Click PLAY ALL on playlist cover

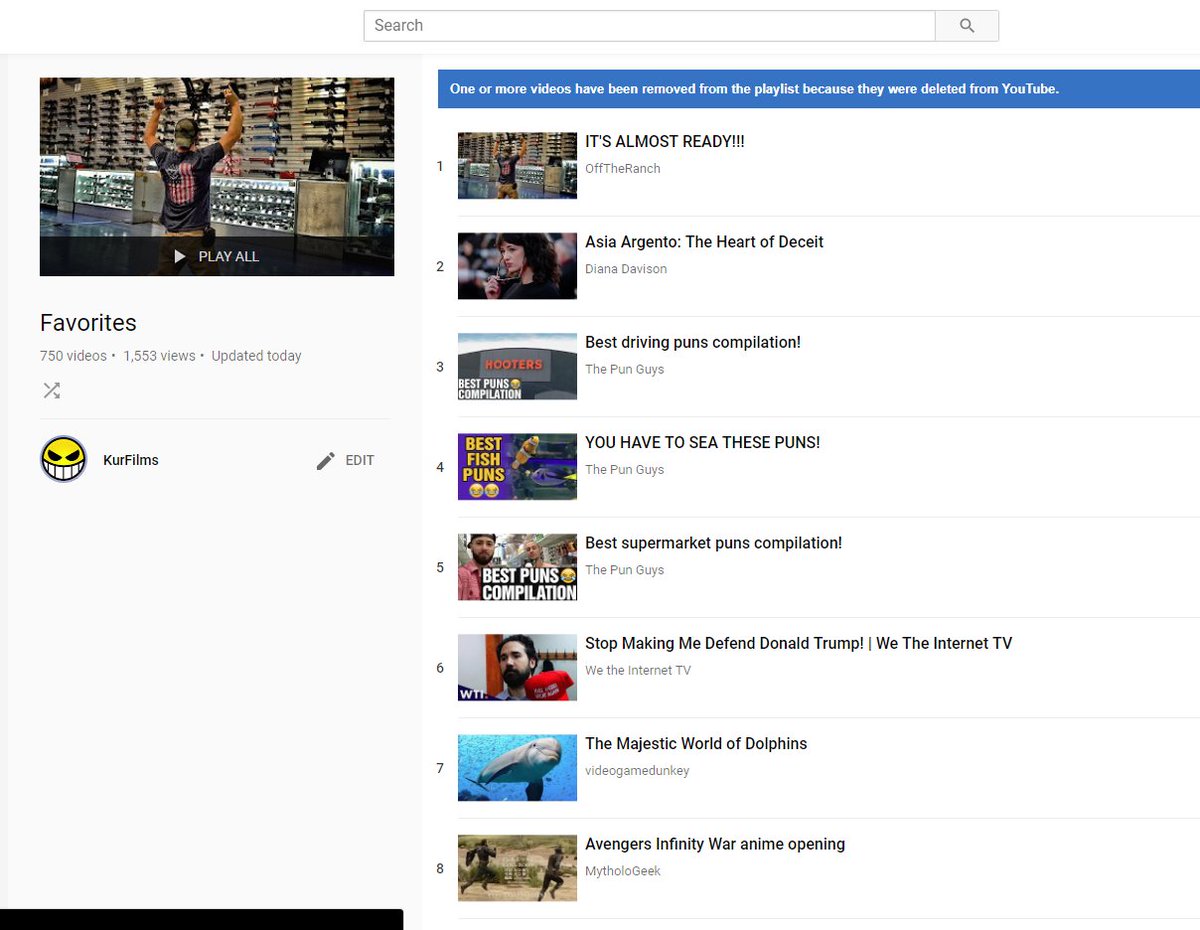point(217,257)
